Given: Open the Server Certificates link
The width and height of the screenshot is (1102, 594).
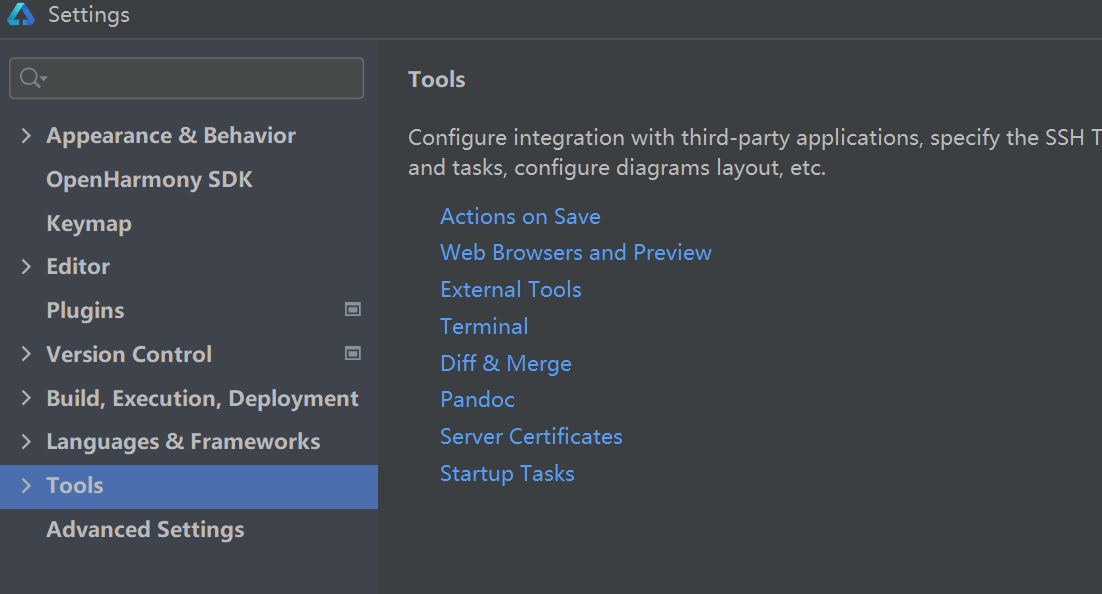Looking at the screenshot, I should click(531, 437).
